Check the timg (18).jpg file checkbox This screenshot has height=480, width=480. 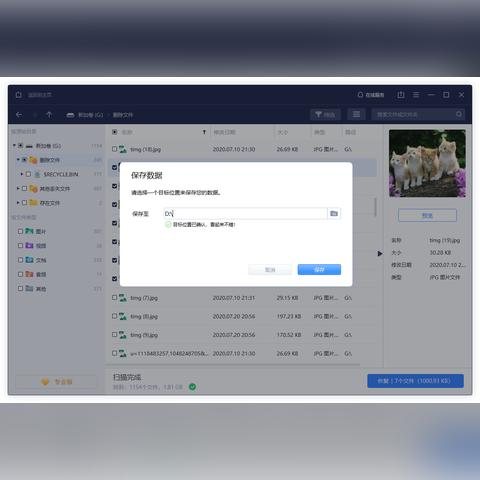tap(115, 149)
